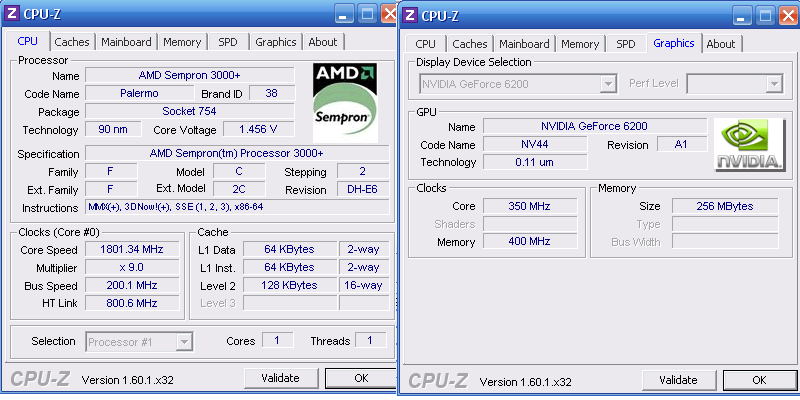
Task: Click the GPU Memory clock 400 MHz
Action: [530, 241]
